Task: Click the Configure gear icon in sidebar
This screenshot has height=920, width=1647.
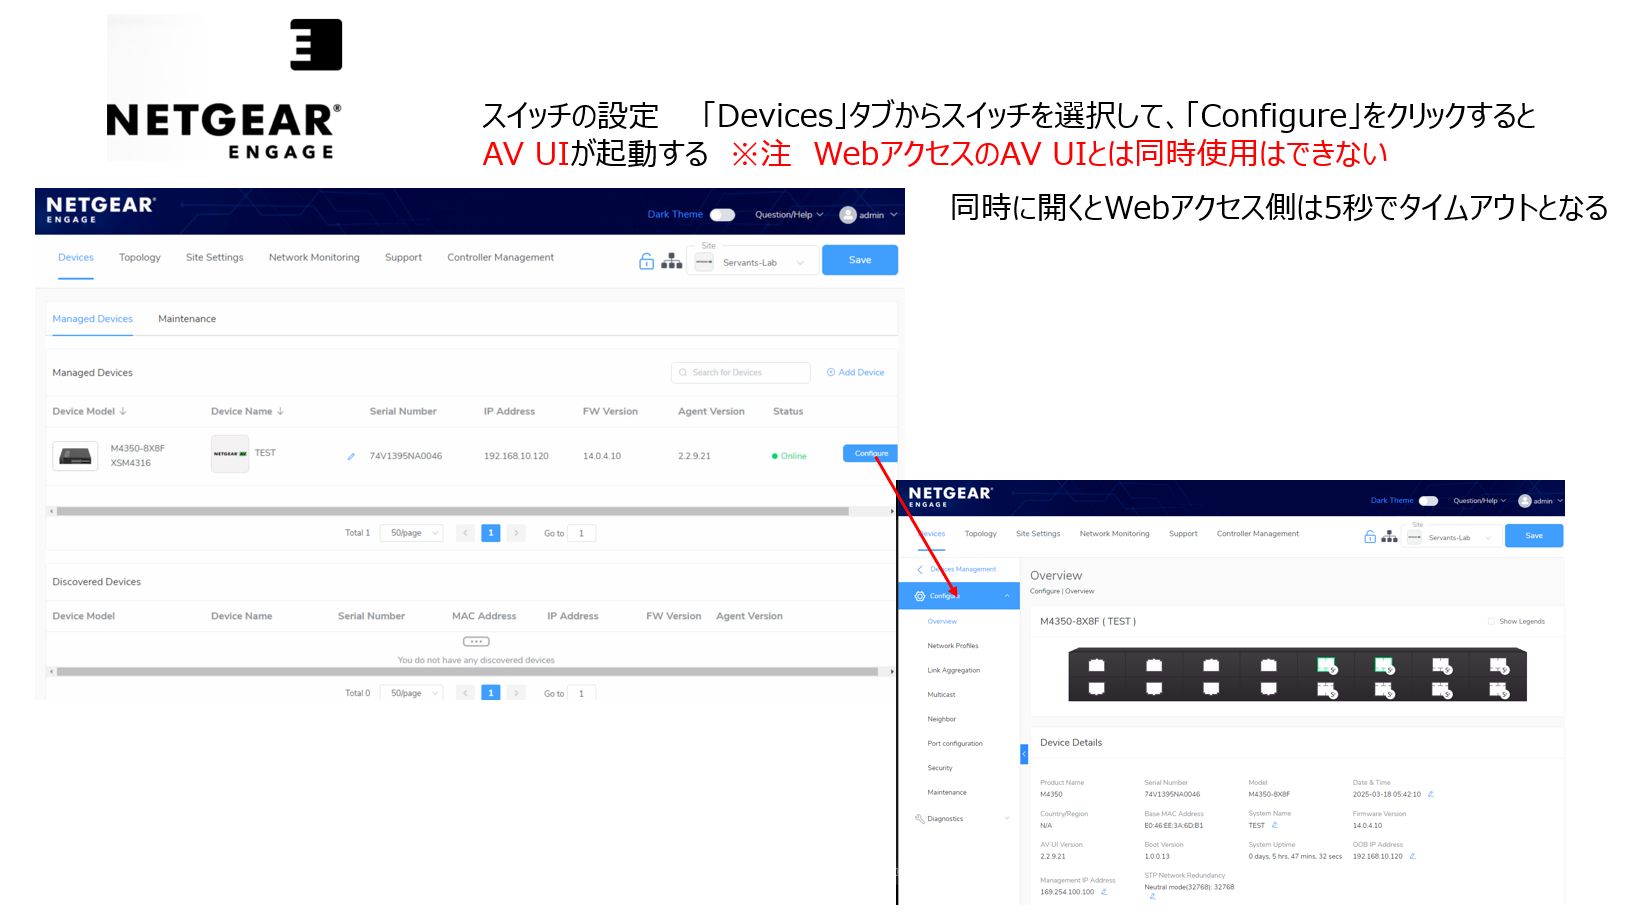Action: (x=920, y=596)
